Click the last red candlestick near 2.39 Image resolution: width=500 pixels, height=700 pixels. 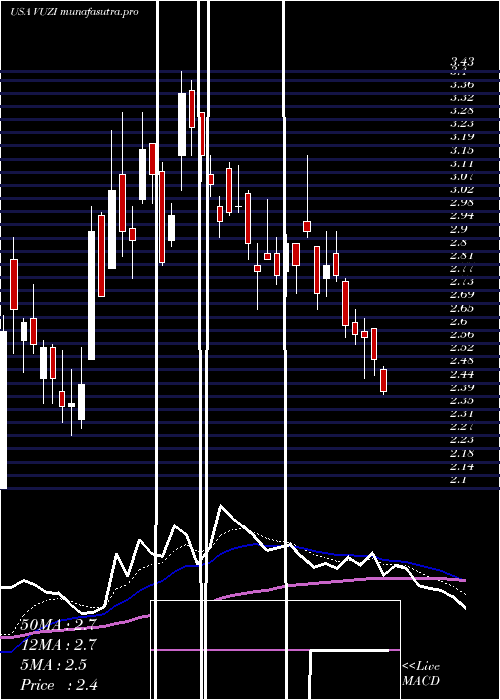point(383,380)
